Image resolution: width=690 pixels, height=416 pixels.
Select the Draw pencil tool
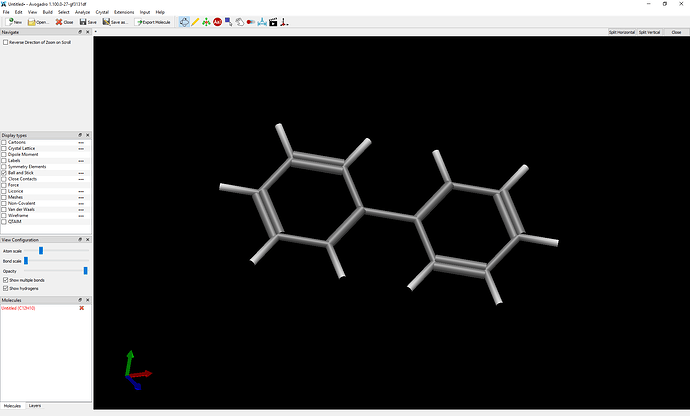click(195, 22)
